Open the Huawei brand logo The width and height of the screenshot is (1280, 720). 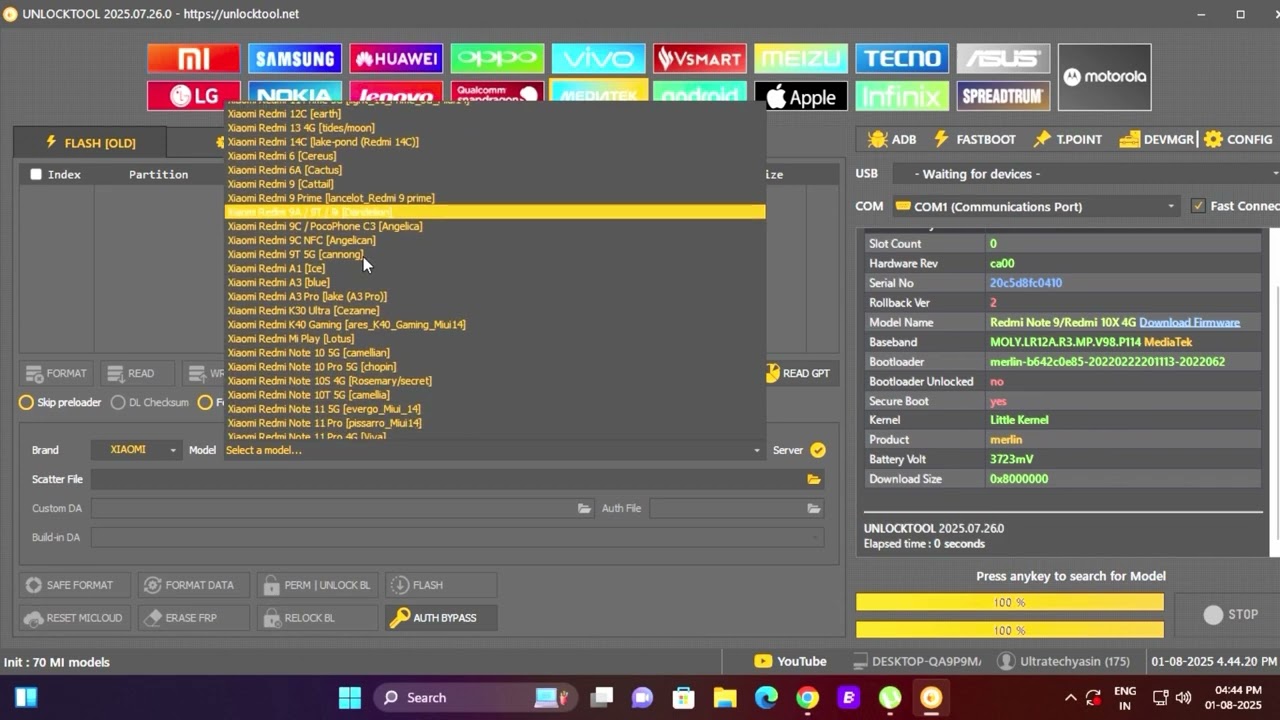[396, 59]
